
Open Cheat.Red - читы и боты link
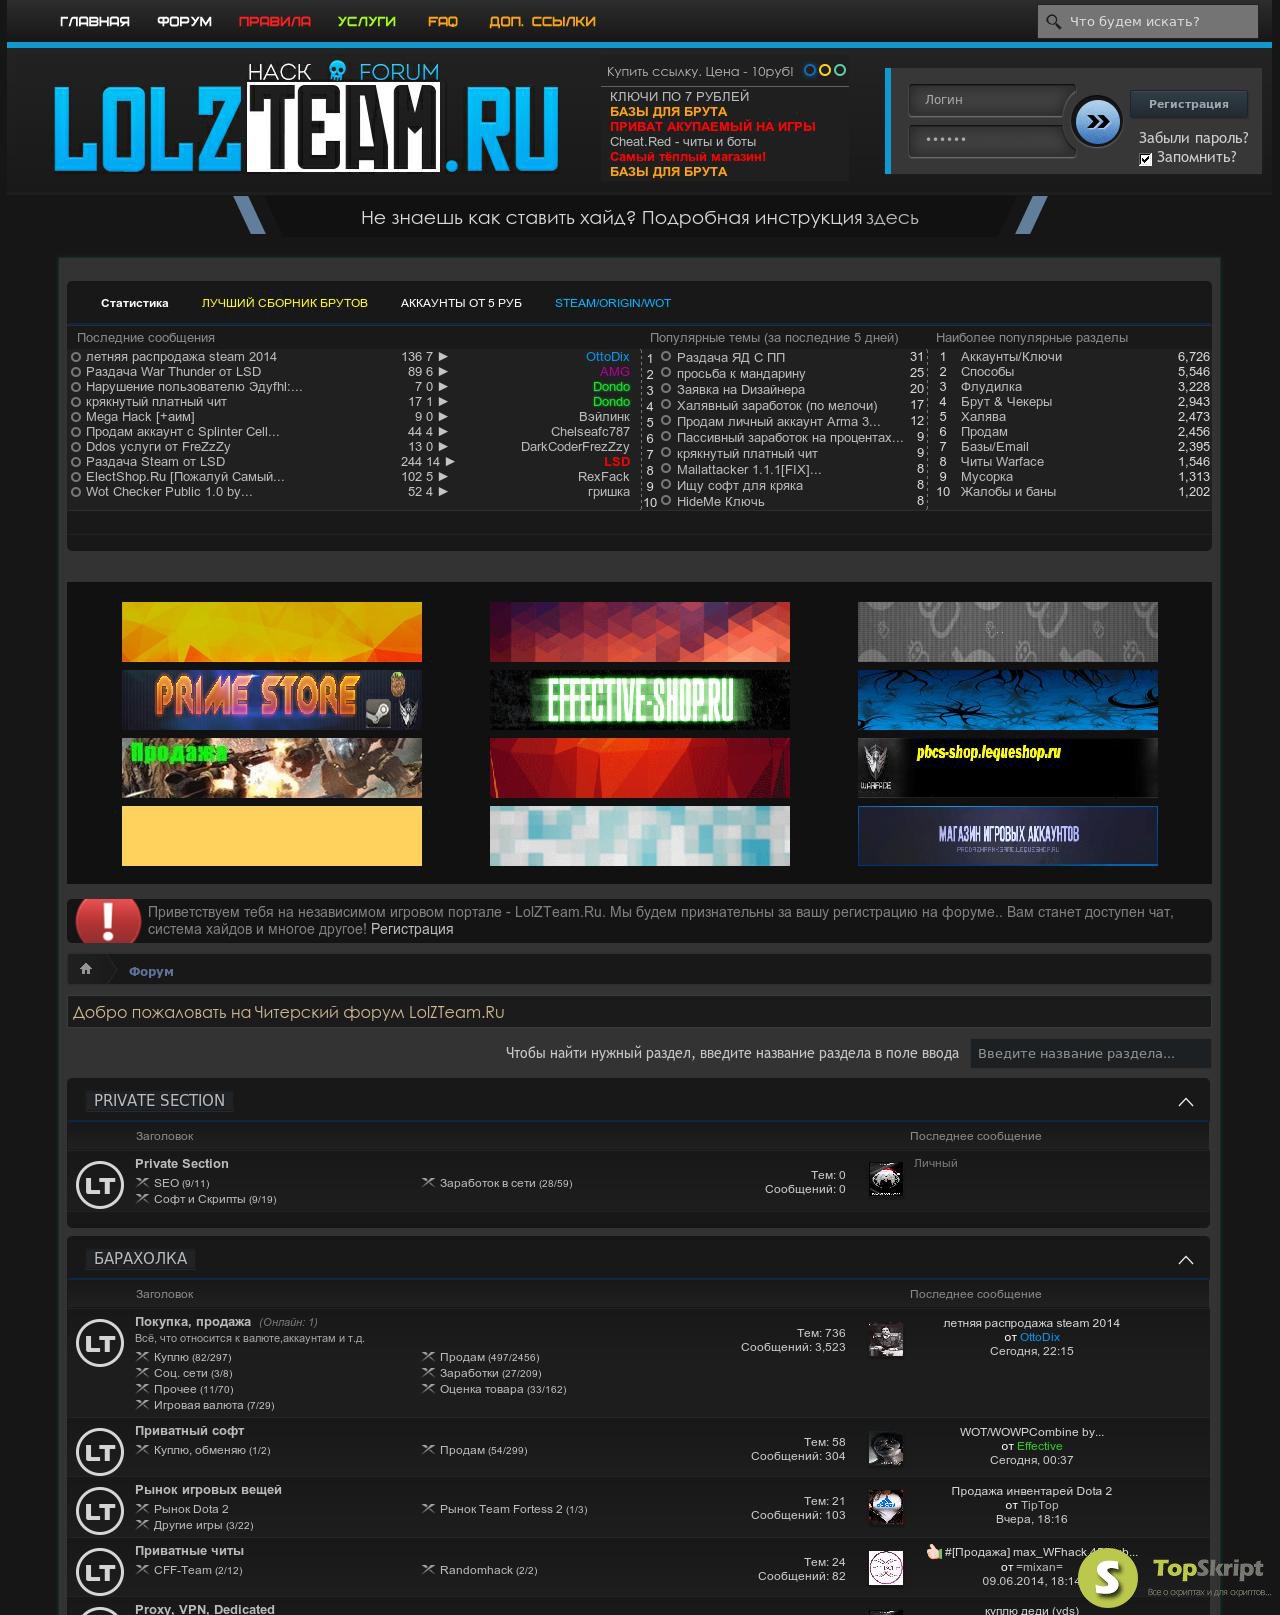click(683, 141)
